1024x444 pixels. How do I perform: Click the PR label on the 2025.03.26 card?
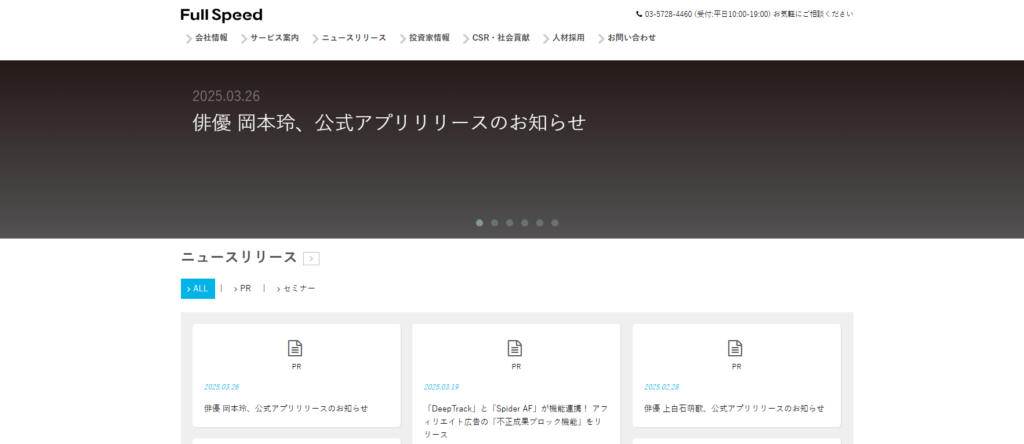click(296, 367)
